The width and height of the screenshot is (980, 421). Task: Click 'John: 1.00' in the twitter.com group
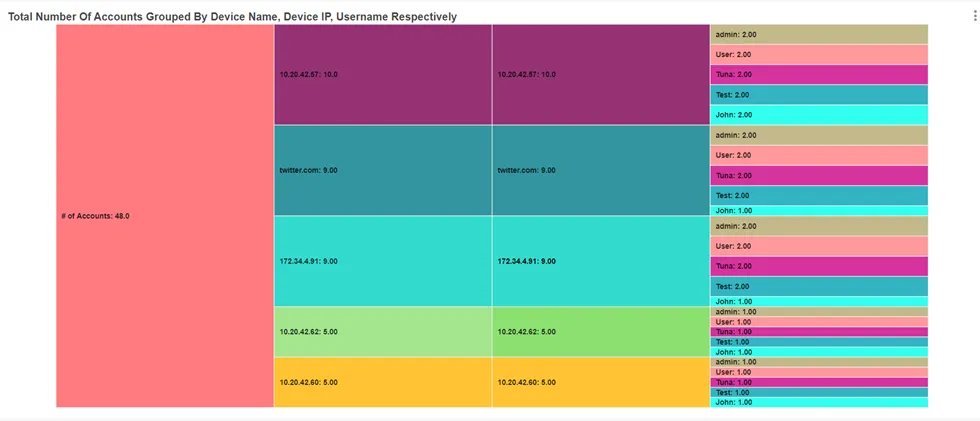pos(819,210)
